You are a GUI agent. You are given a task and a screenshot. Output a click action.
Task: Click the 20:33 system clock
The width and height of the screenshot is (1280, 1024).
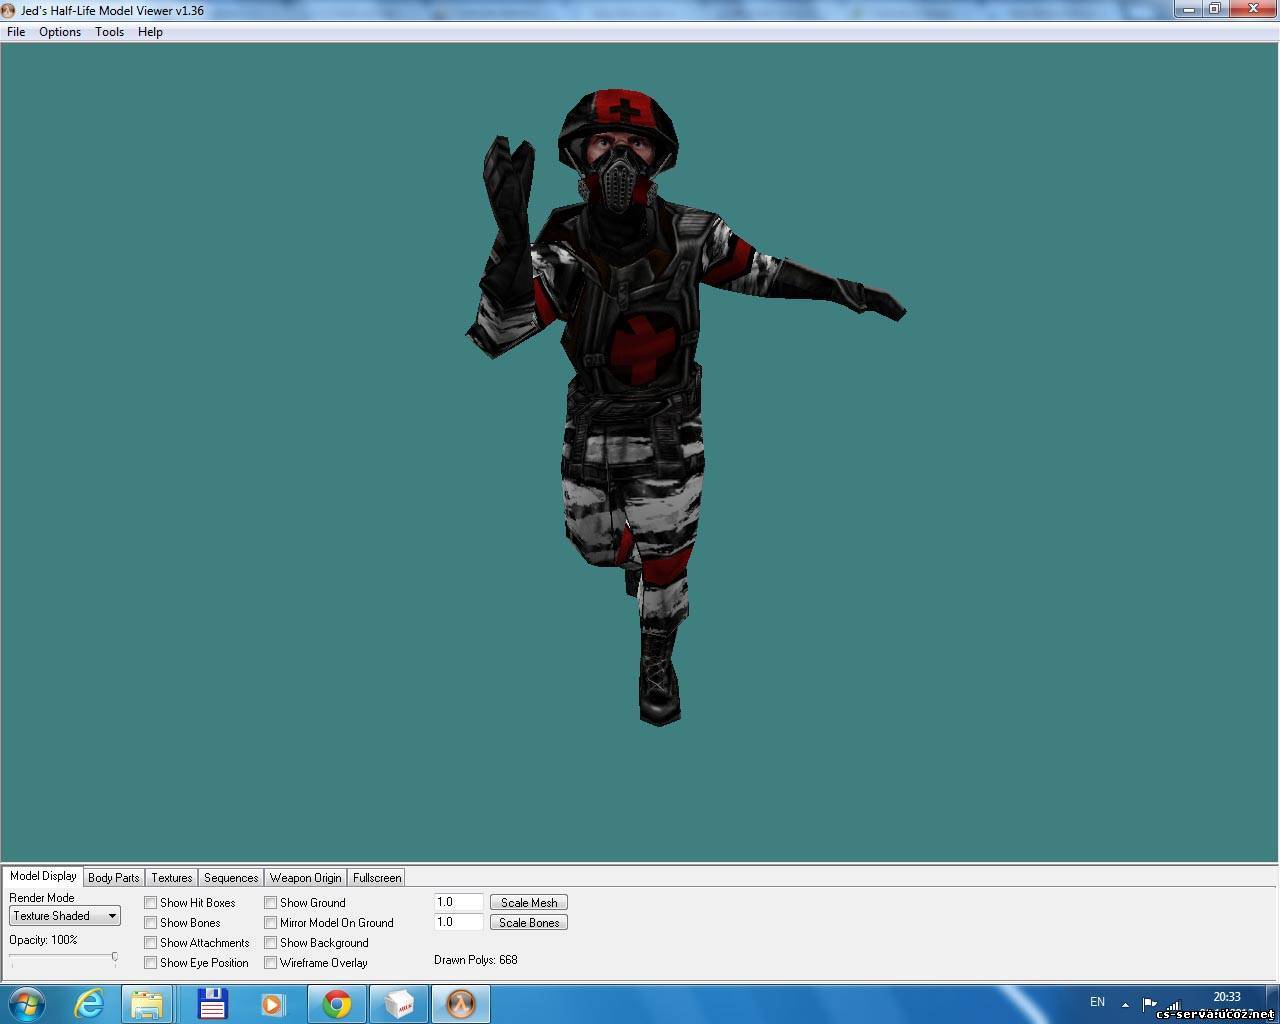click(x=1227, y=997)
